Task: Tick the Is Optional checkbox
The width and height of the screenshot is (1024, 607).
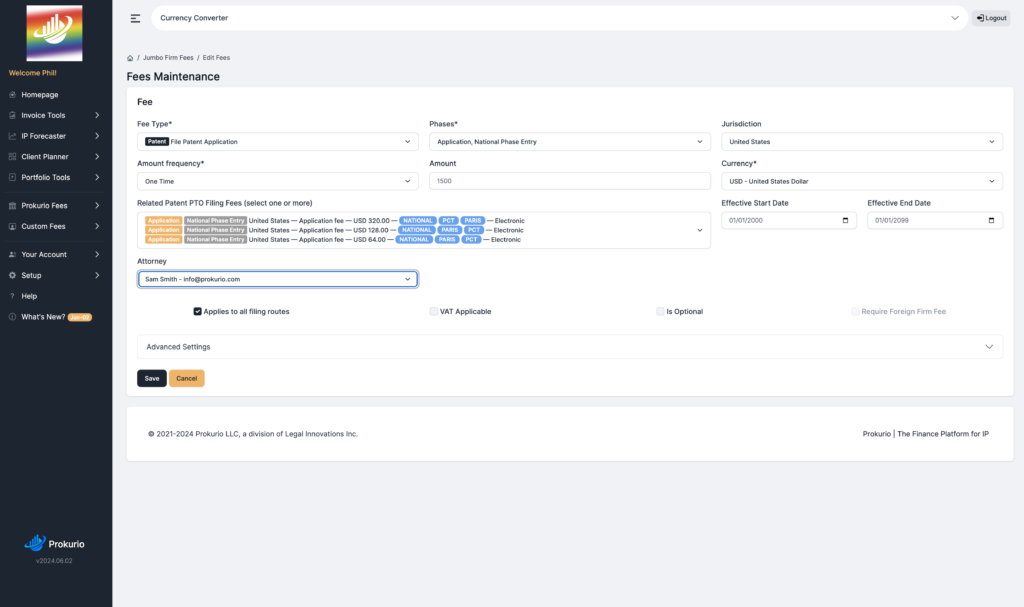Action: pos(660,312)
